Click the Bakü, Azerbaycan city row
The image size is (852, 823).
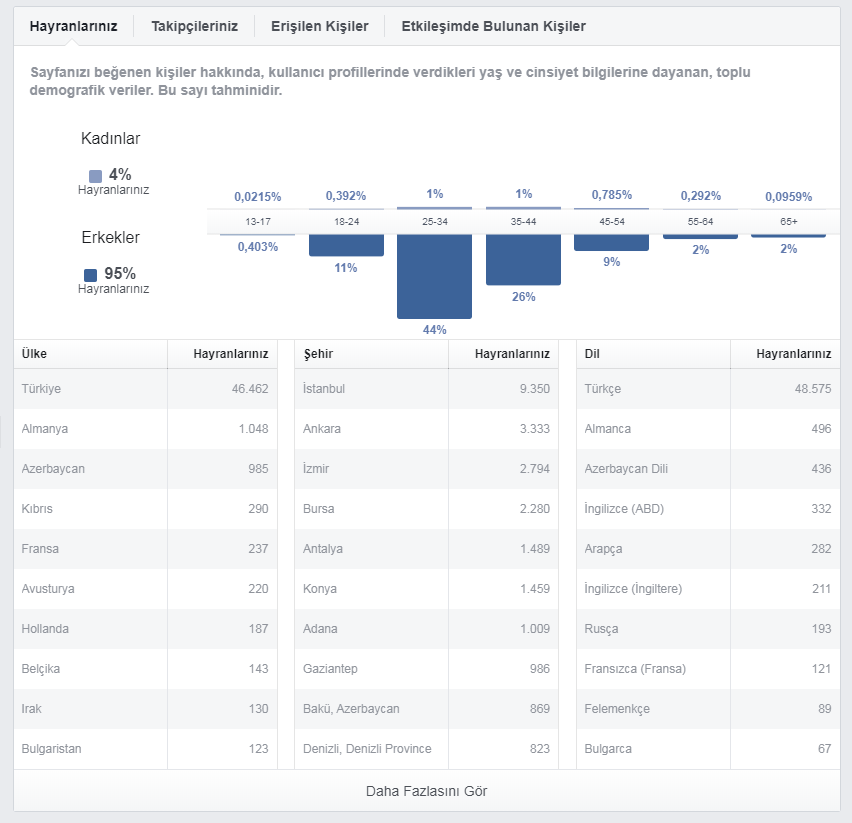coord(427,709)
